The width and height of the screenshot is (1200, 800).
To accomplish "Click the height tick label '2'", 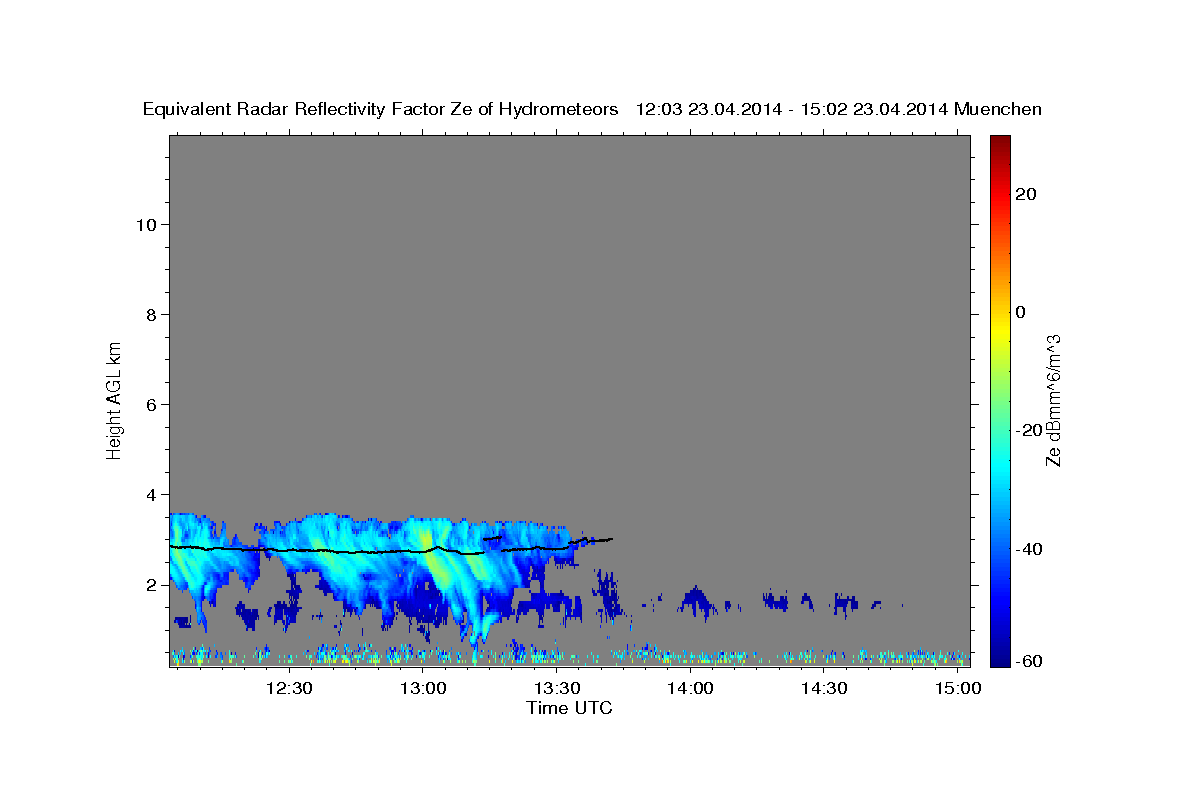I will [151, 584].
